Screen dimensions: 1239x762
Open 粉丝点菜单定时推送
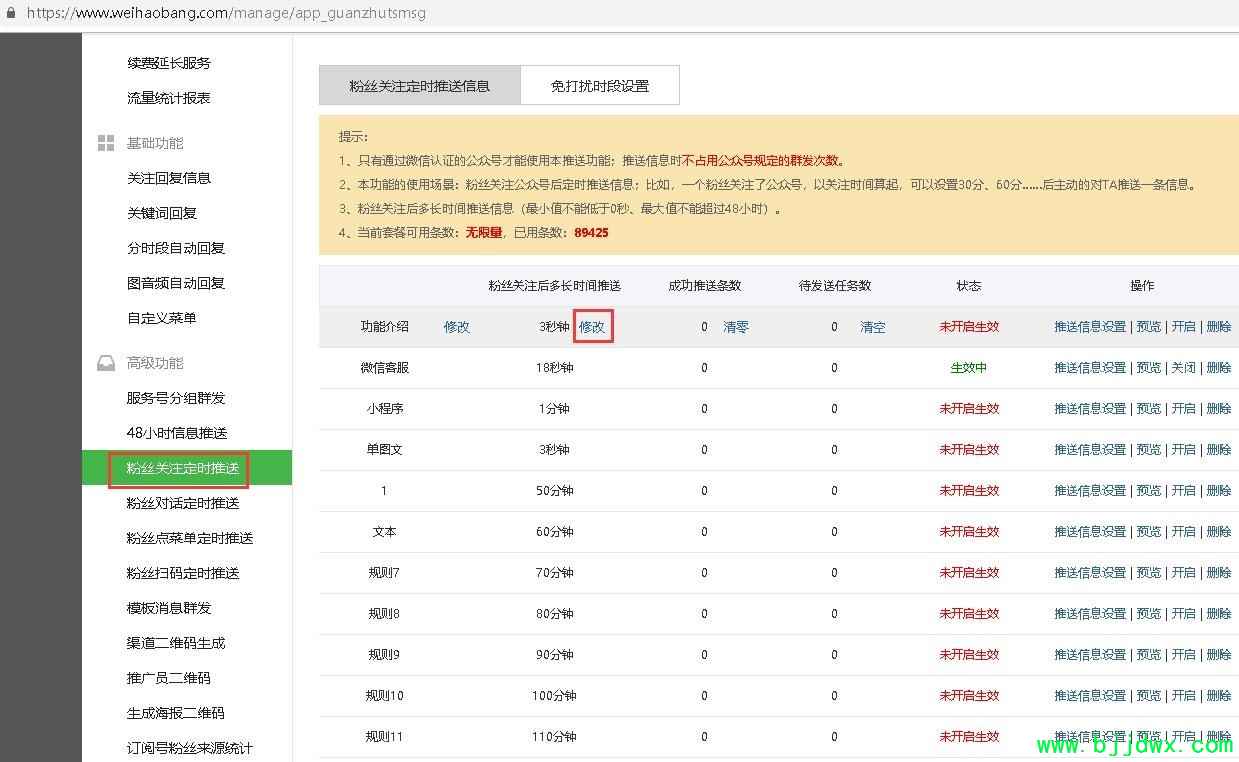190,538
